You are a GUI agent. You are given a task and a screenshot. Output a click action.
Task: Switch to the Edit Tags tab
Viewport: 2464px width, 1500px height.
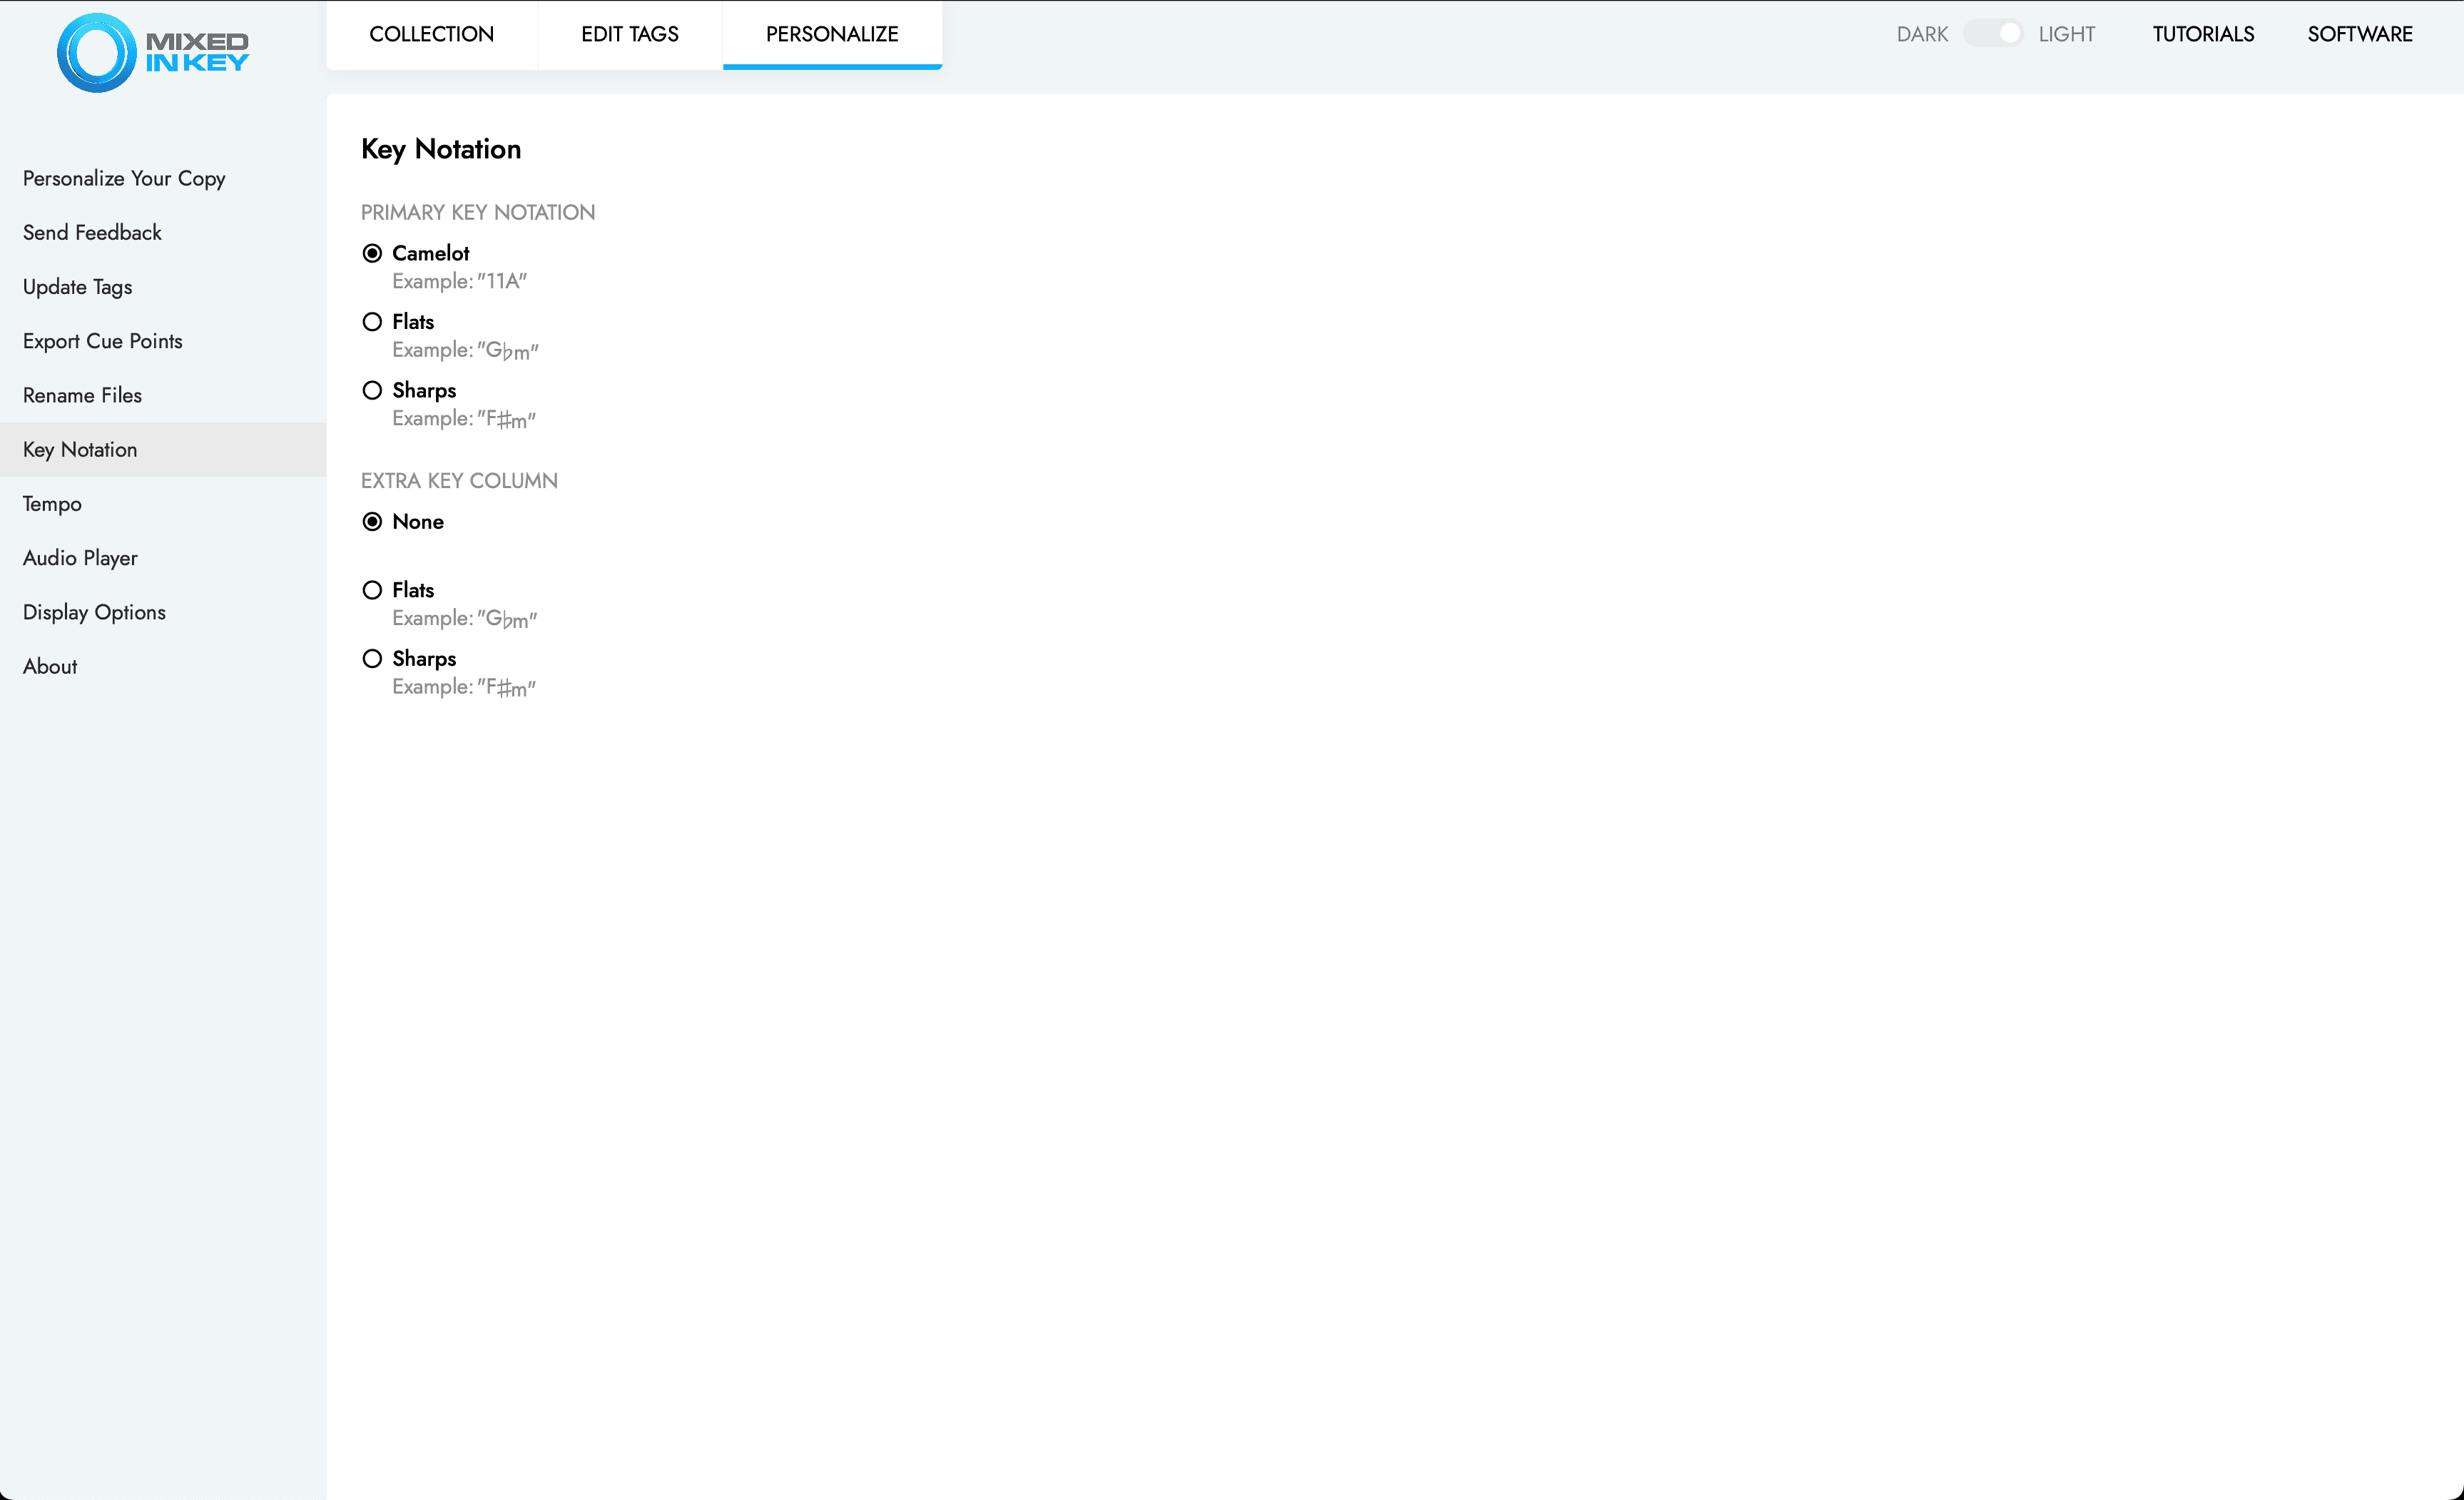point(630,34)
